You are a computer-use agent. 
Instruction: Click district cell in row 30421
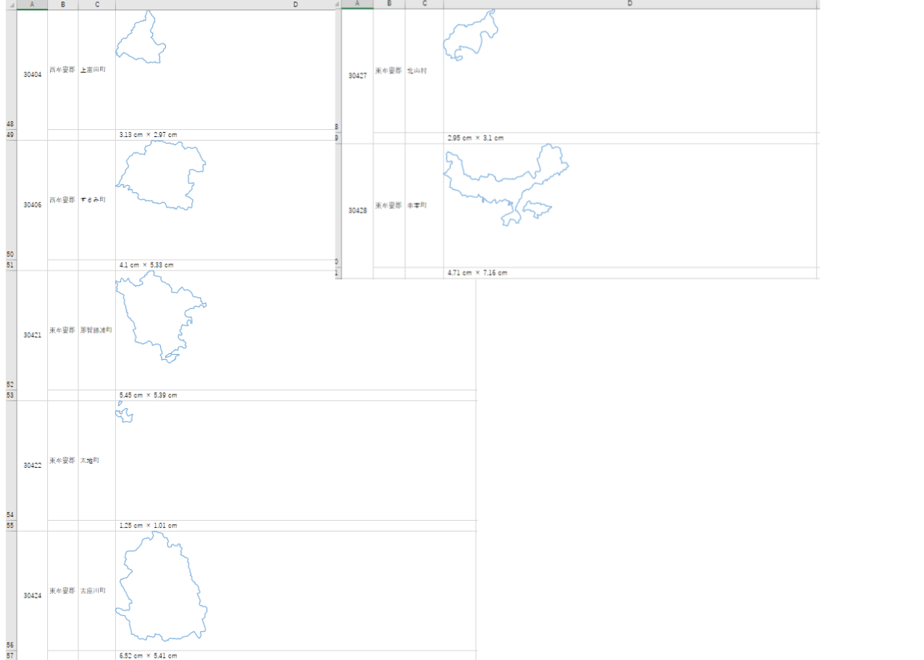63,330
